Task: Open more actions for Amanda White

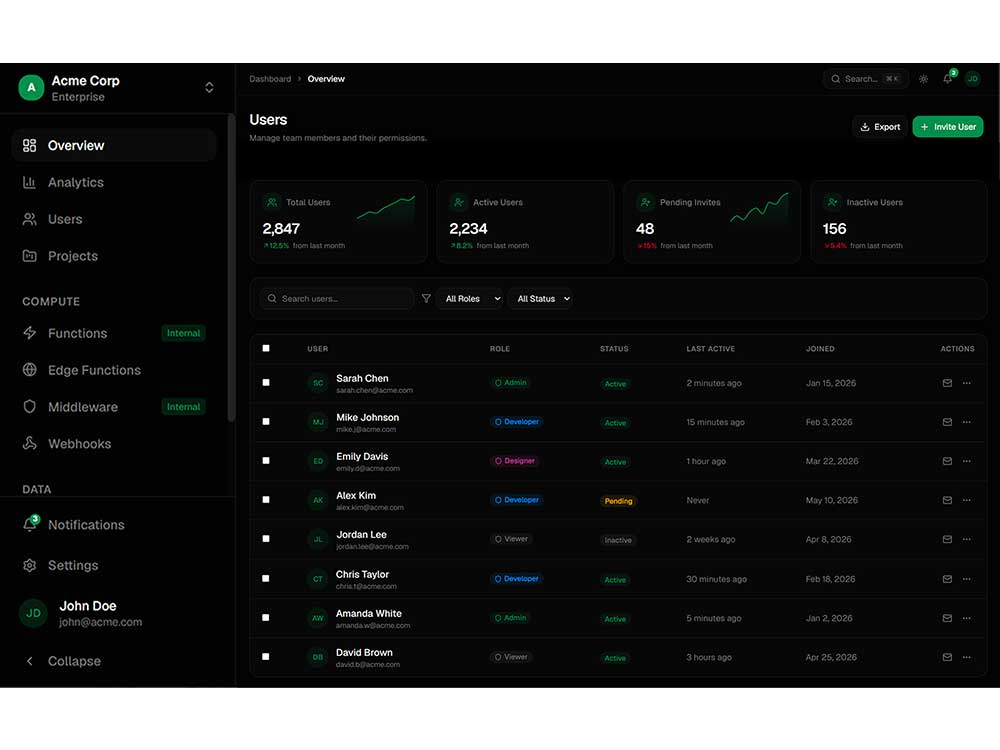Action: click(967, 618)
